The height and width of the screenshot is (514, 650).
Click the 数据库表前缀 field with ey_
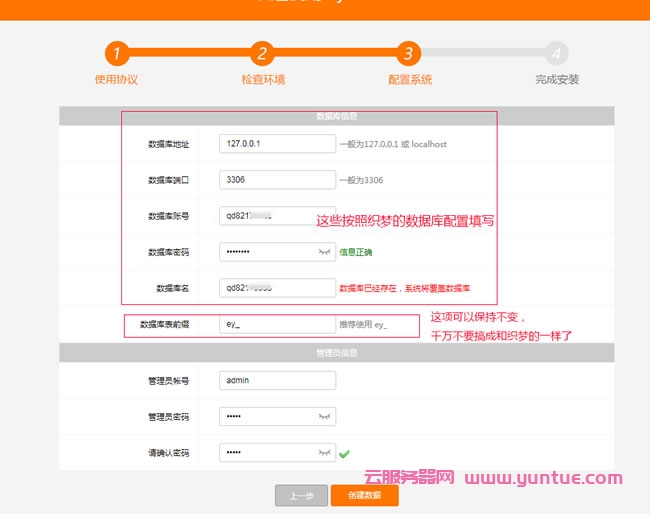tap(277, 325)
